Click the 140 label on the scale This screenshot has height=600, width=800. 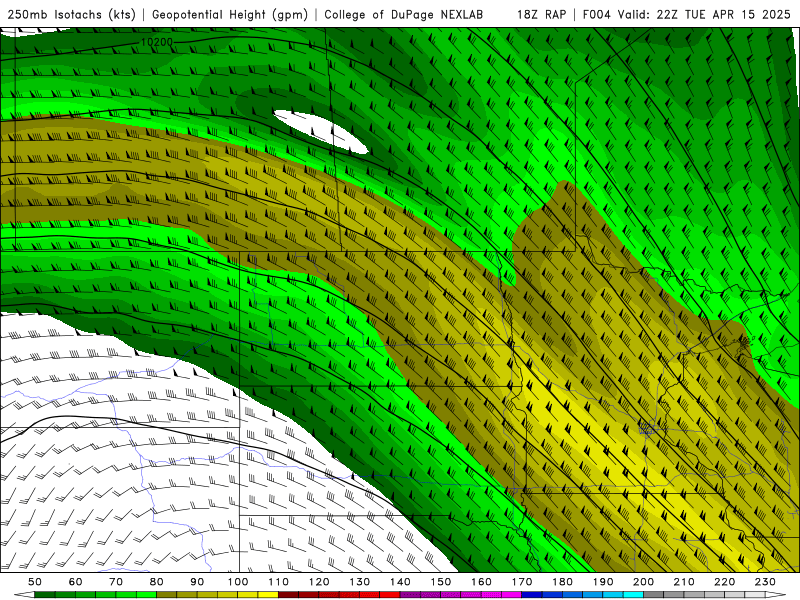tap(401, 582)
